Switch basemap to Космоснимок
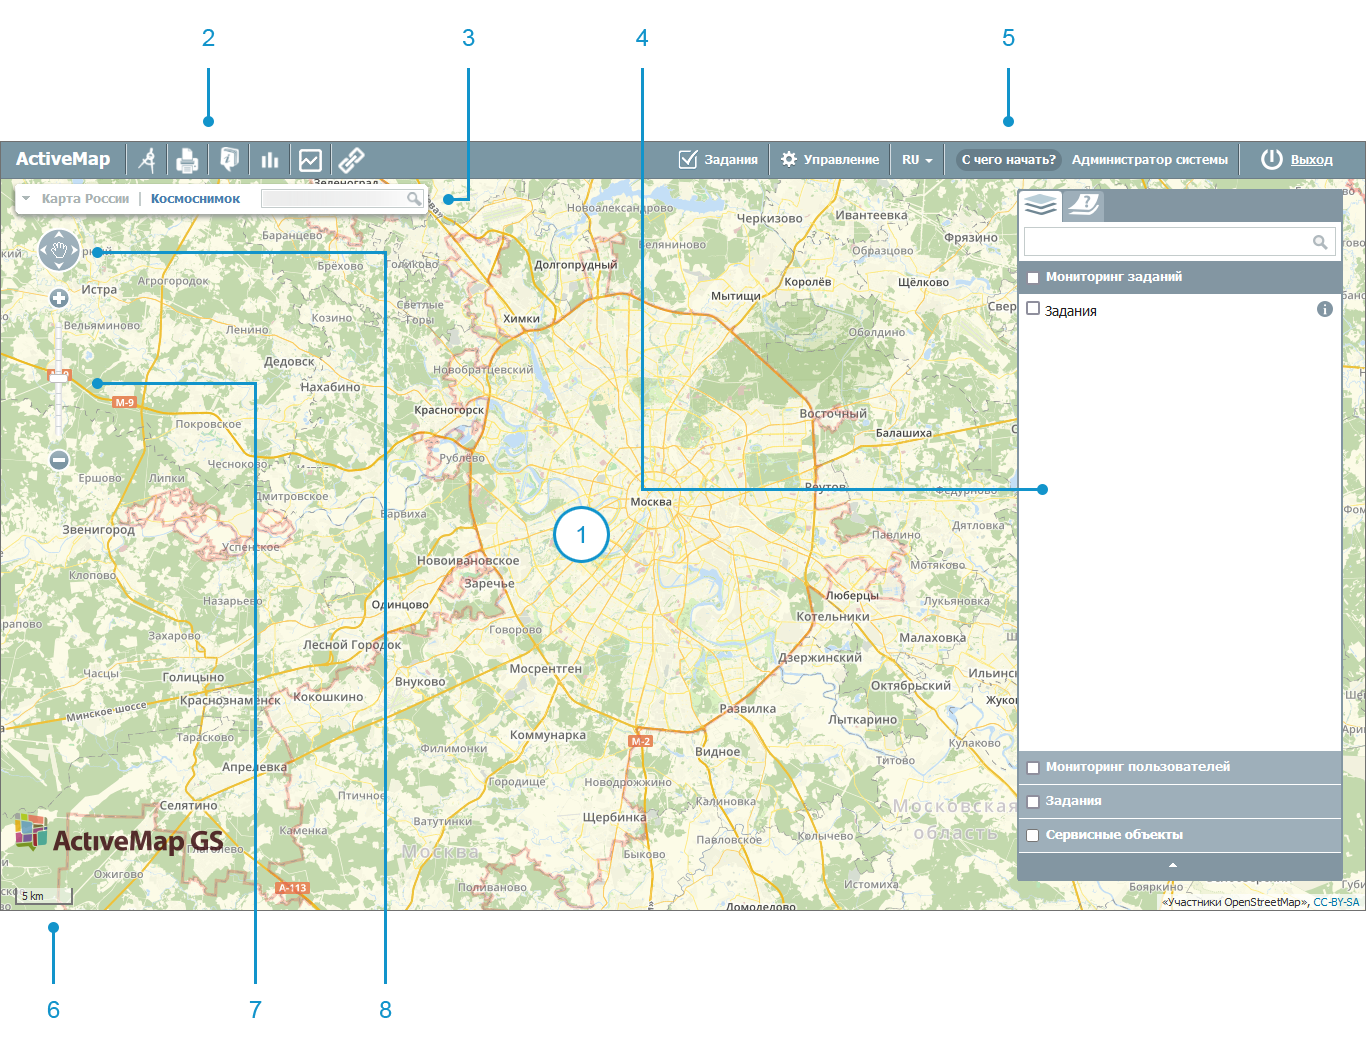The height and width of the screenshot is (1058, 1366). pos(195,199)
